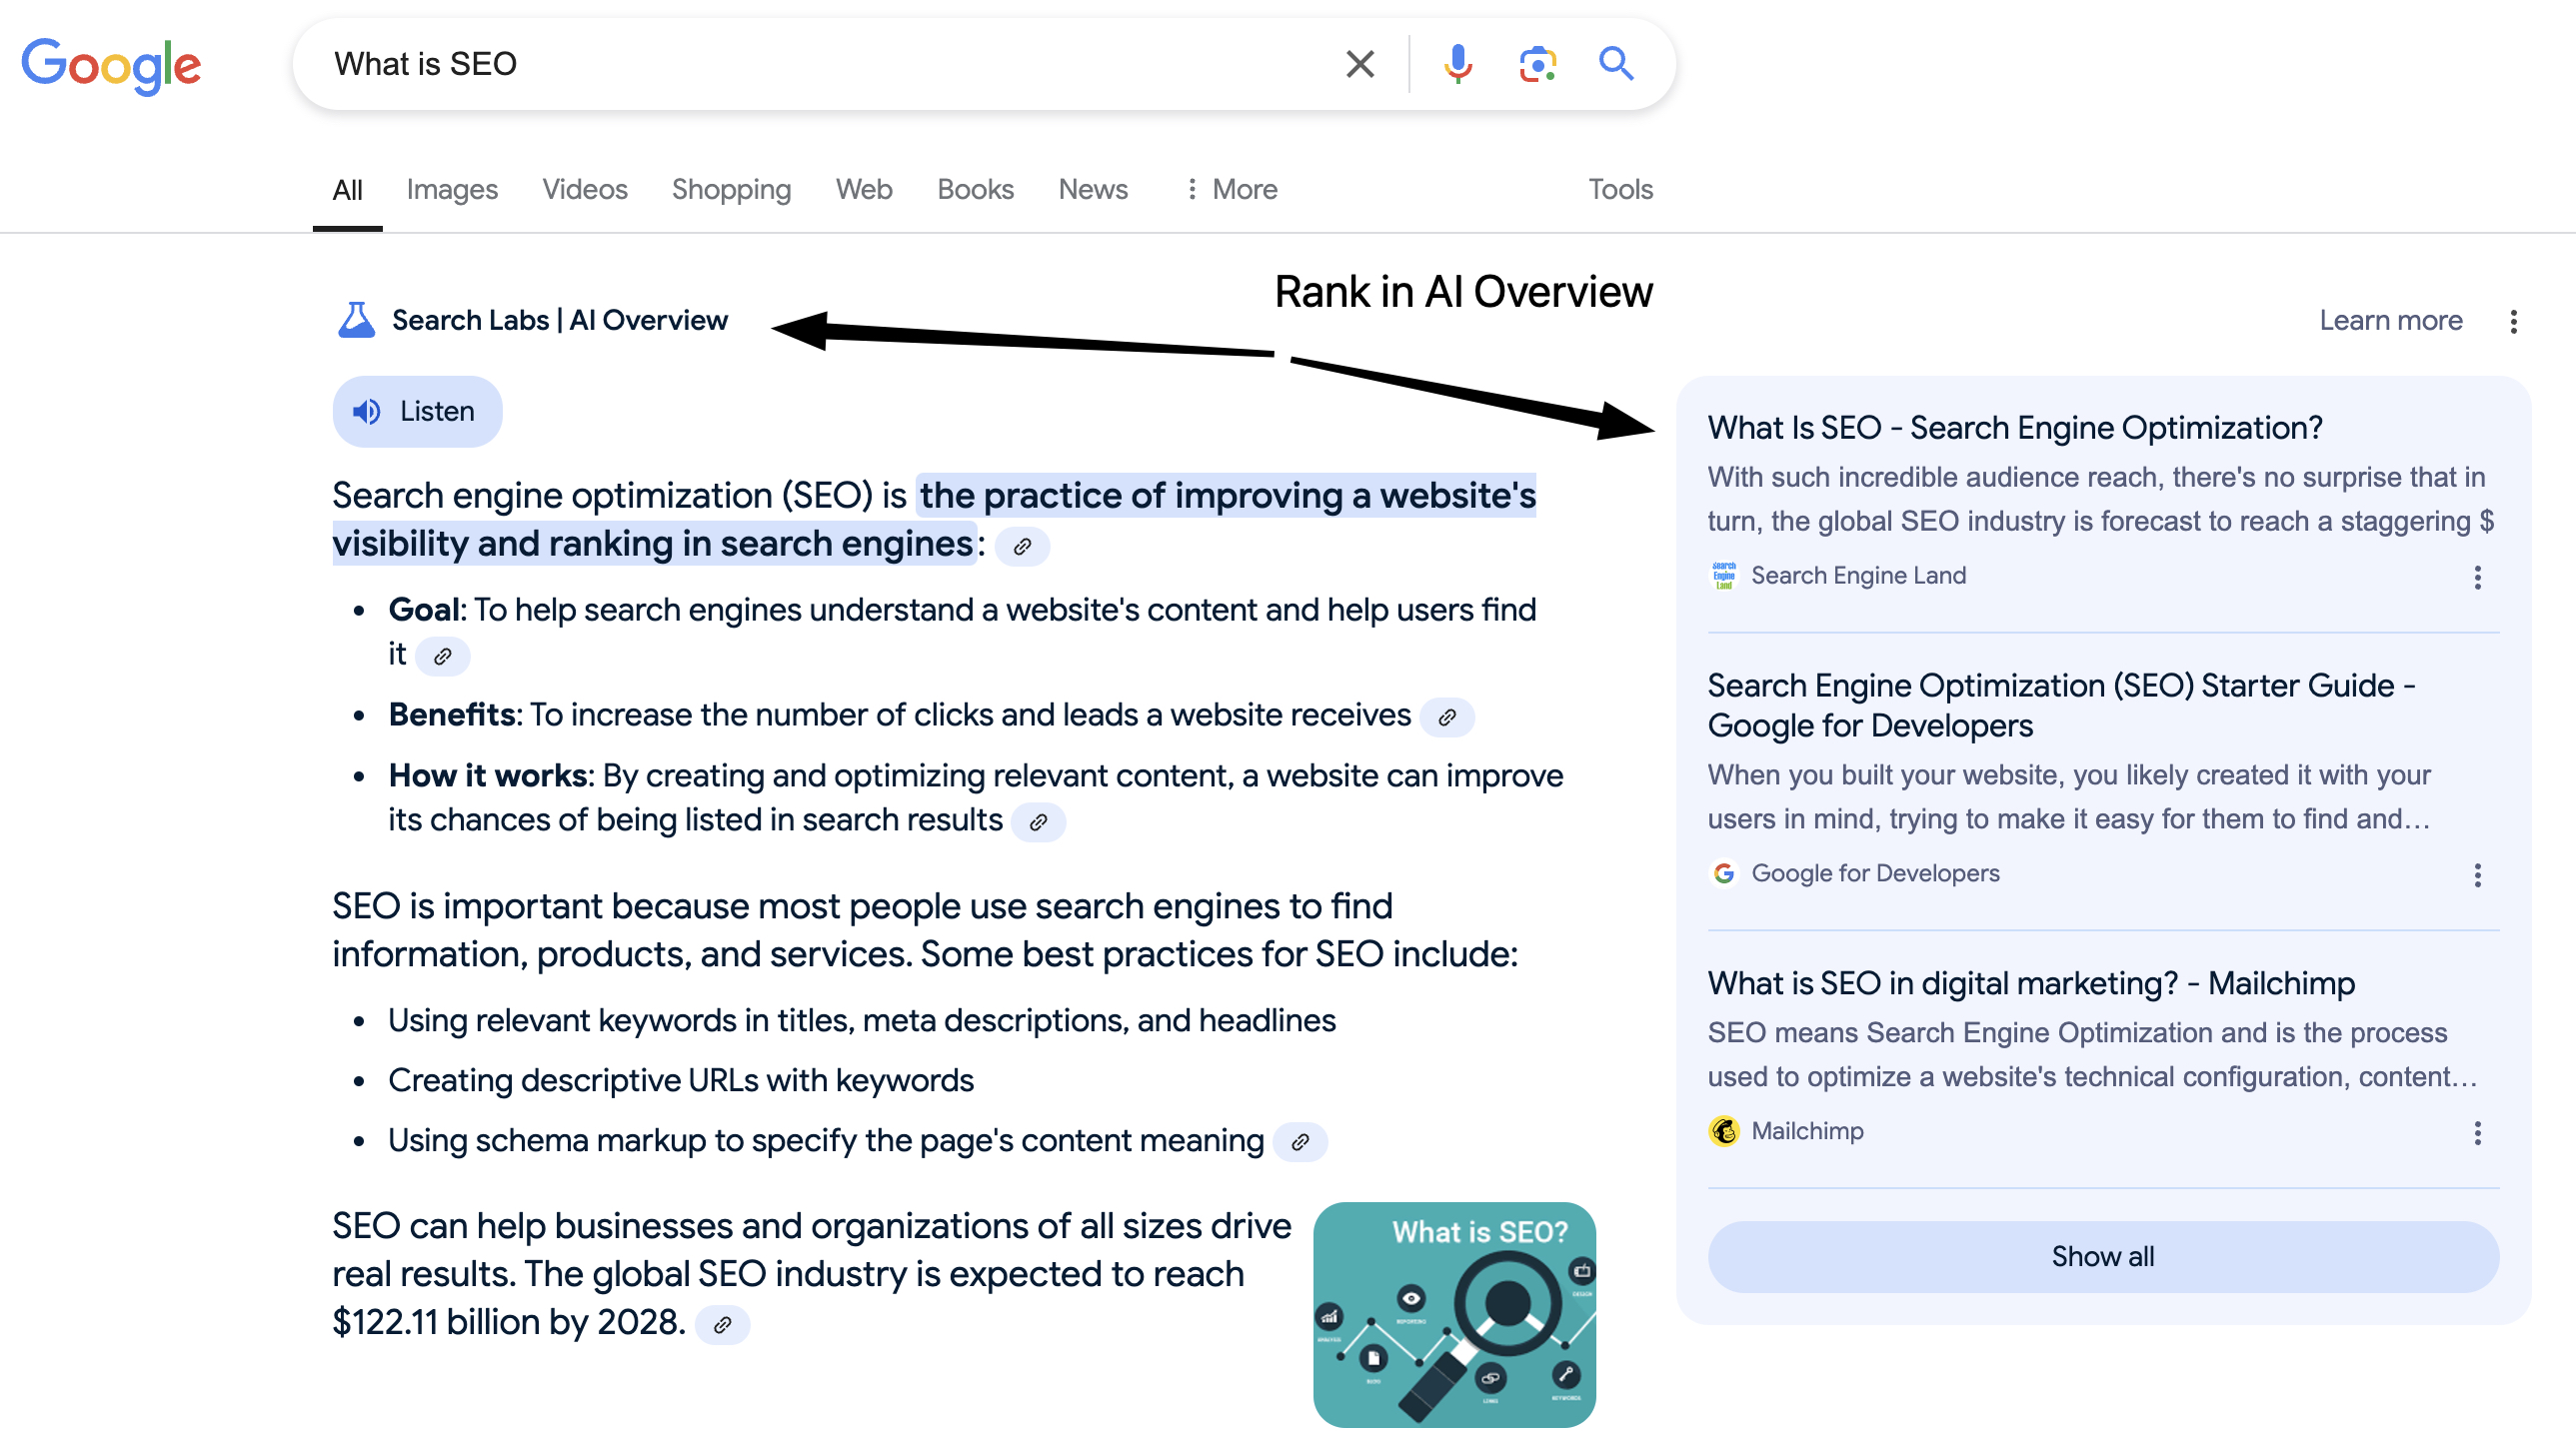Open the SEO Starter Guide Google for Developers result
The width and height of the screenshot is (2576, 1441).
point(2062,705)
